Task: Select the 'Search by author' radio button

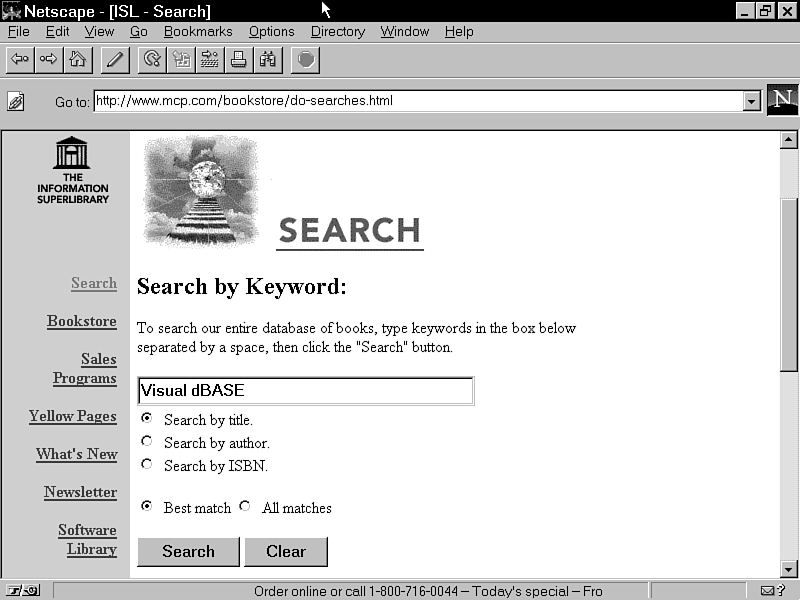Action: (147, 441)
